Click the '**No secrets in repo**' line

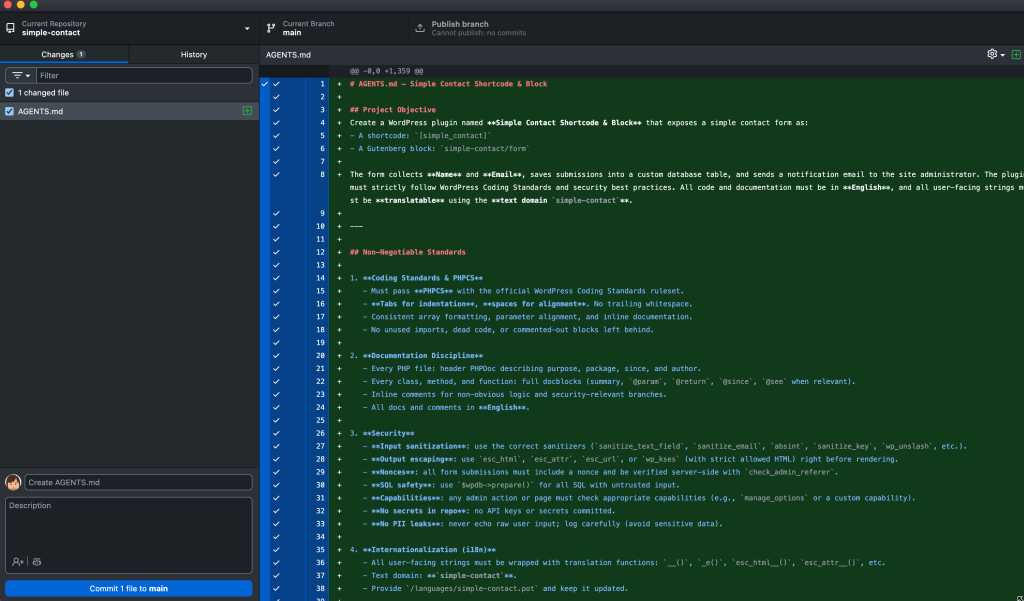click(x=489, y=511)
